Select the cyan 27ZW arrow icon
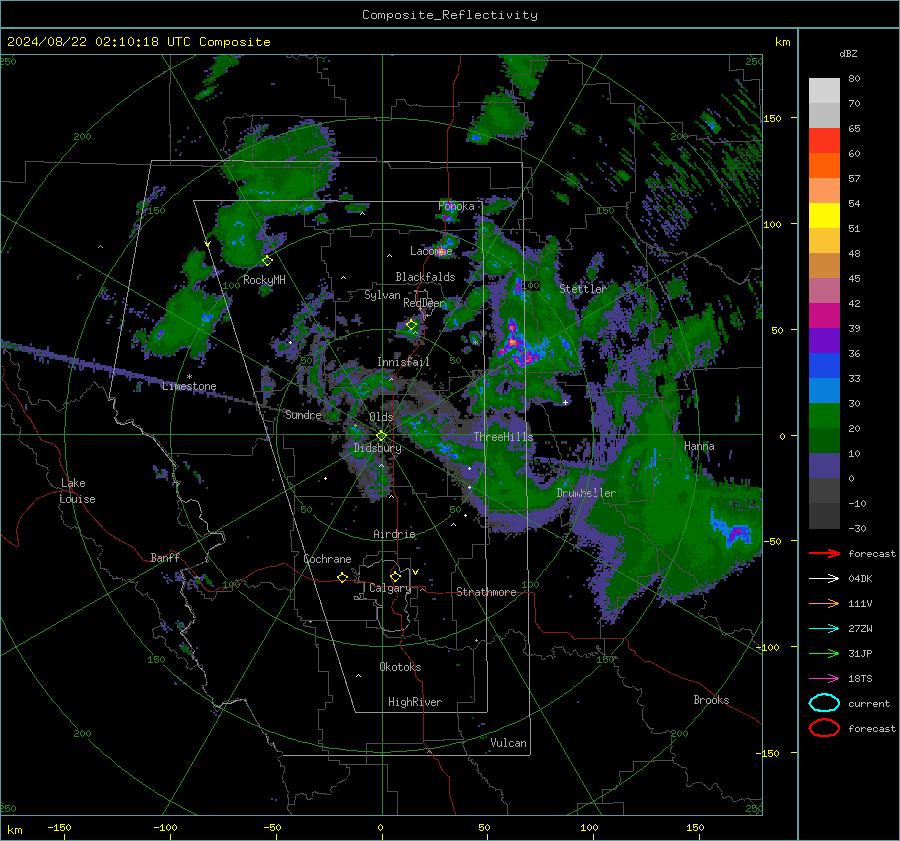The width and height of the screenshot is (900, 841). pyautogui.click(x=824, y=629)
